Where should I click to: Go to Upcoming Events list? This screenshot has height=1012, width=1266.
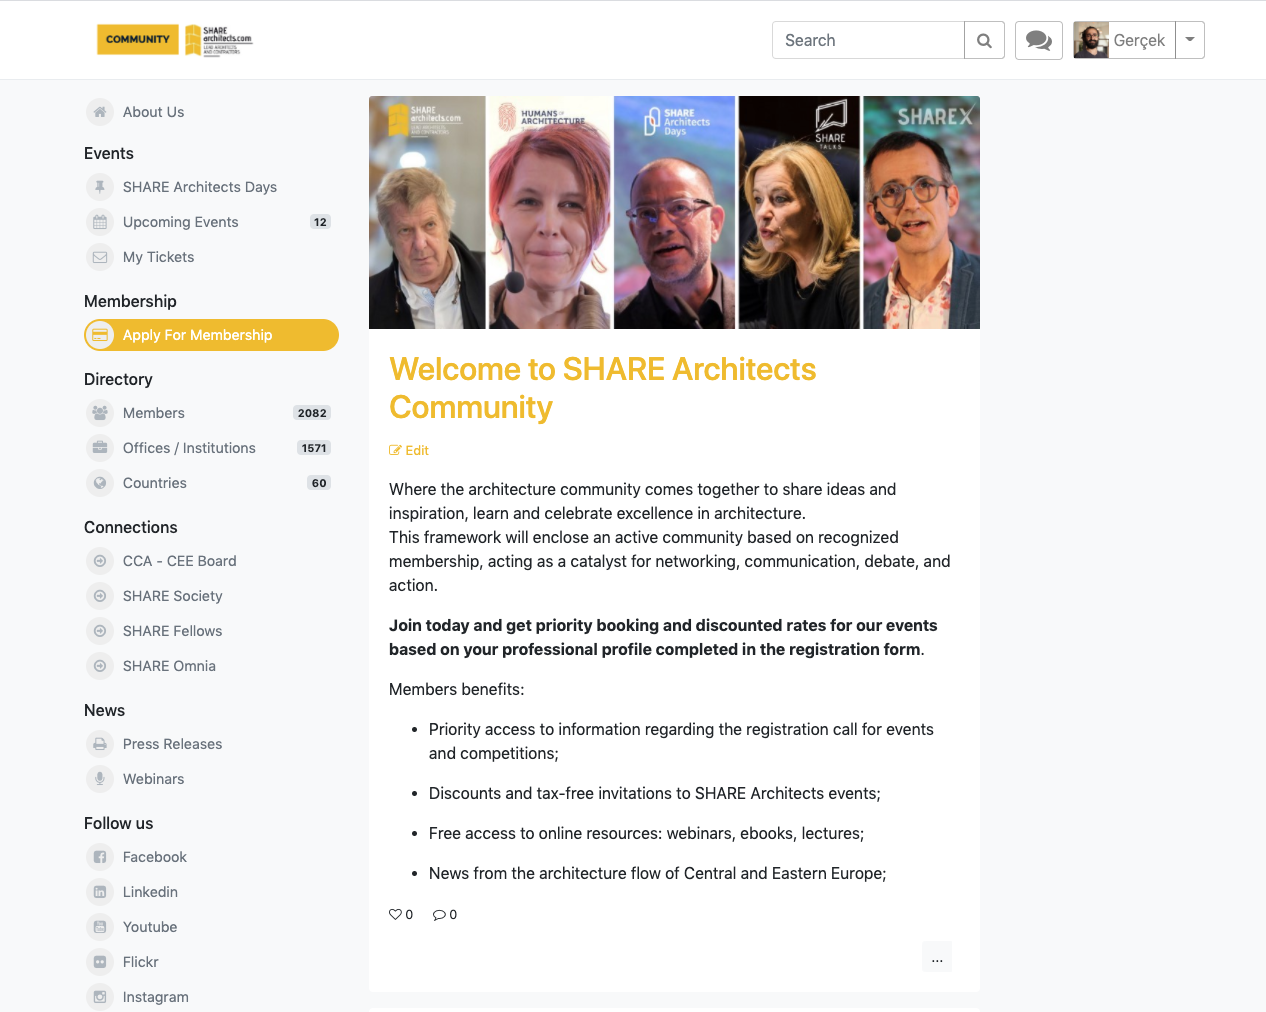[x=180, y=222]
